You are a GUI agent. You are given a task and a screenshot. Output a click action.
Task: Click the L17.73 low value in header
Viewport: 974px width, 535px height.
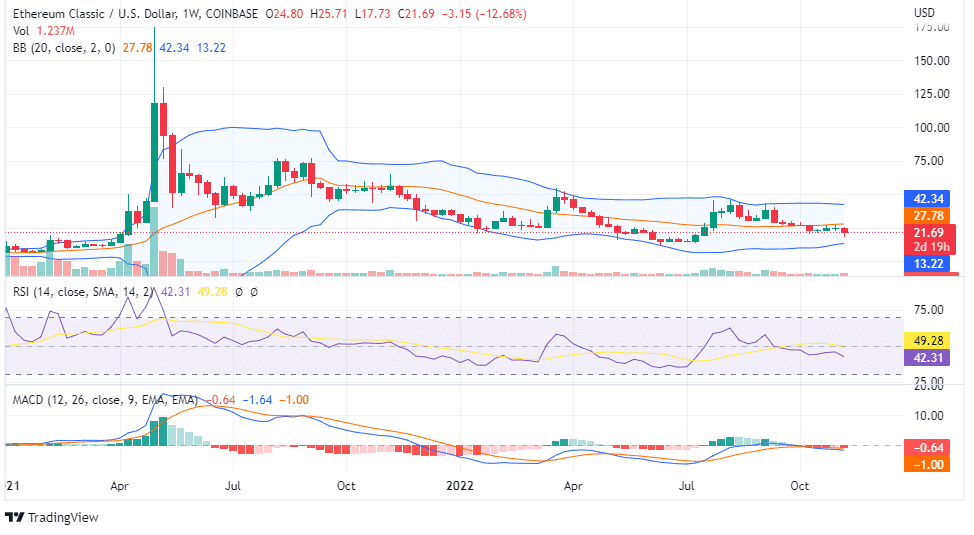pyautogui.click(x=373, y=14)
